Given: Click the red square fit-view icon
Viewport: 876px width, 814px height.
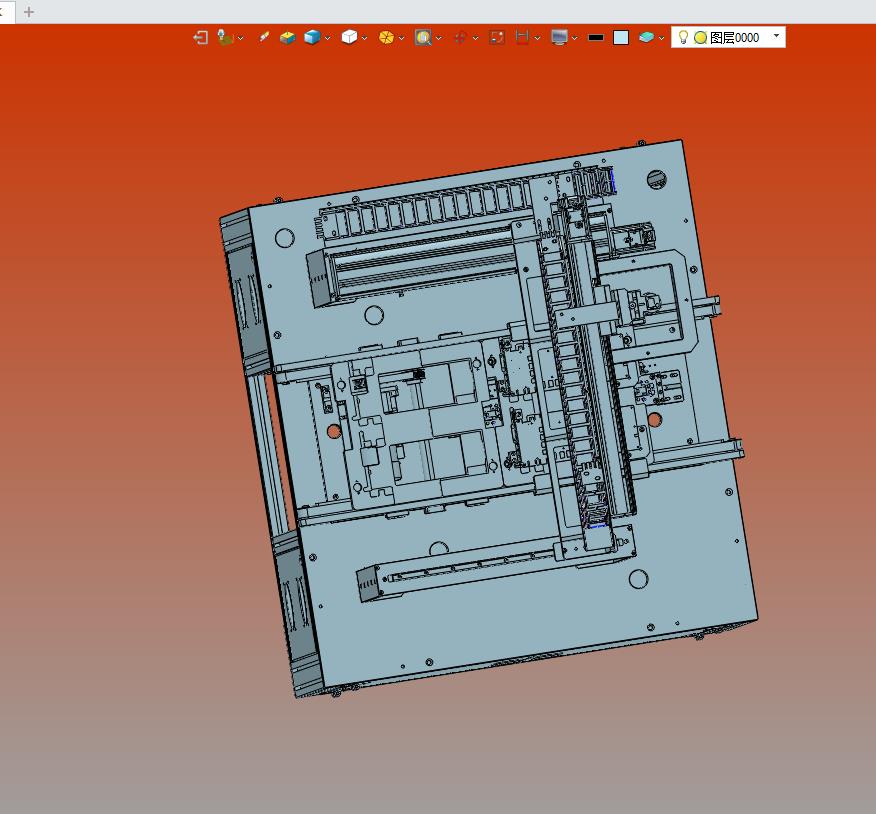Looking at the screenshot, I should tap(497, 37).
